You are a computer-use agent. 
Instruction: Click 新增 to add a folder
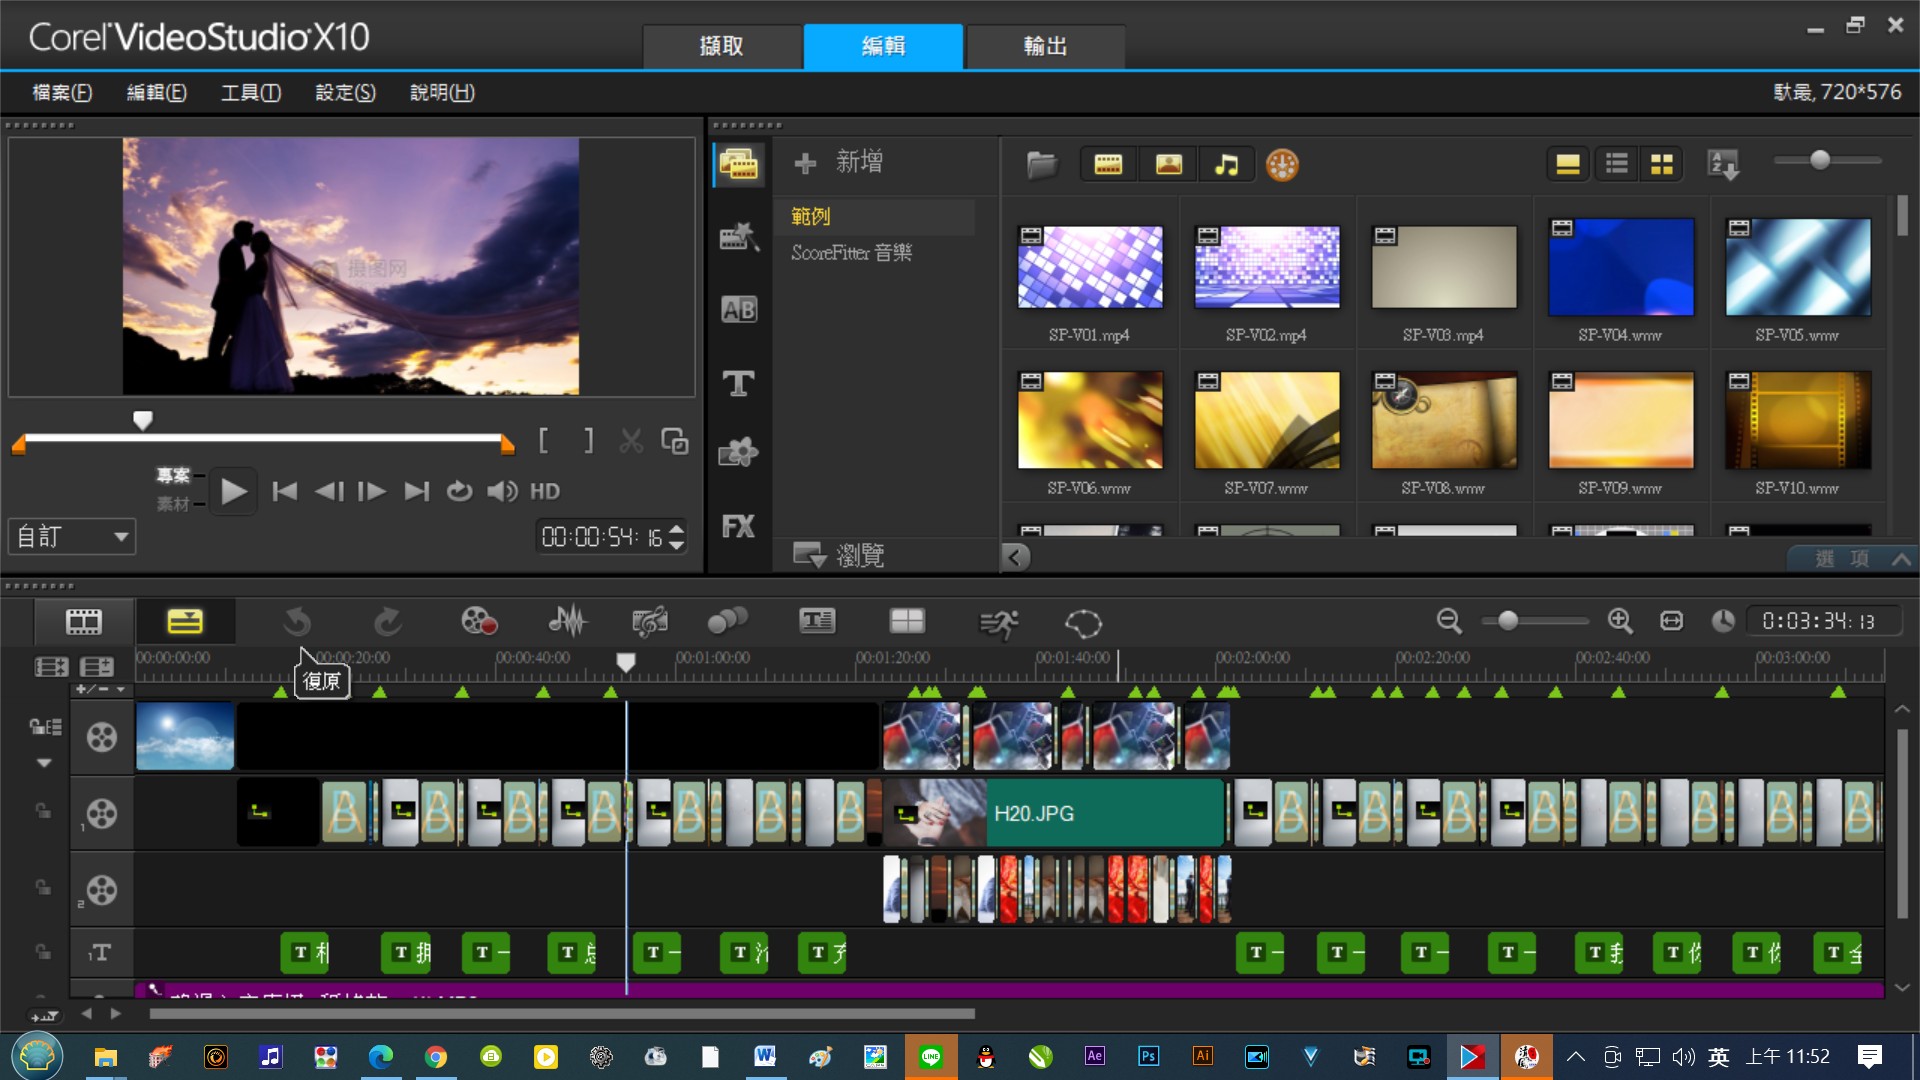tap(838, 162)
